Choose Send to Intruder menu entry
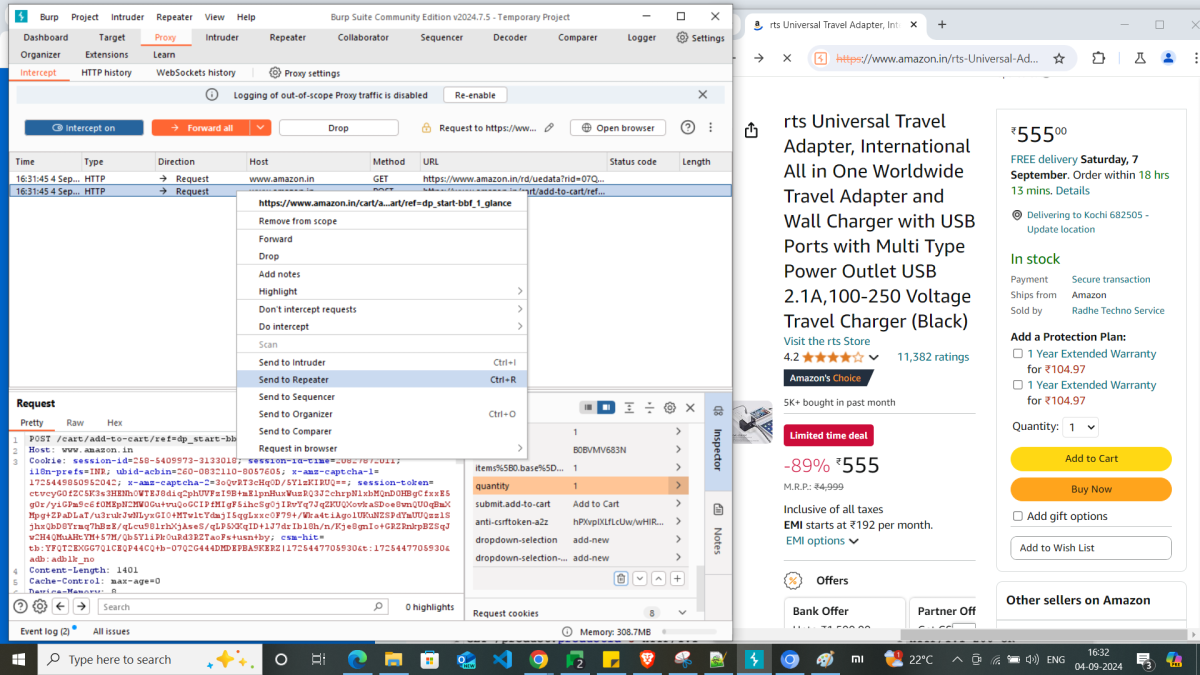This screenshot has height=675, width=1200. click(x=382, y=362)
